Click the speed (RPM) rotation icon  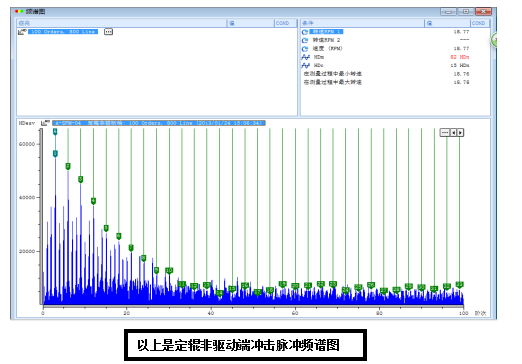pos(305,49)
